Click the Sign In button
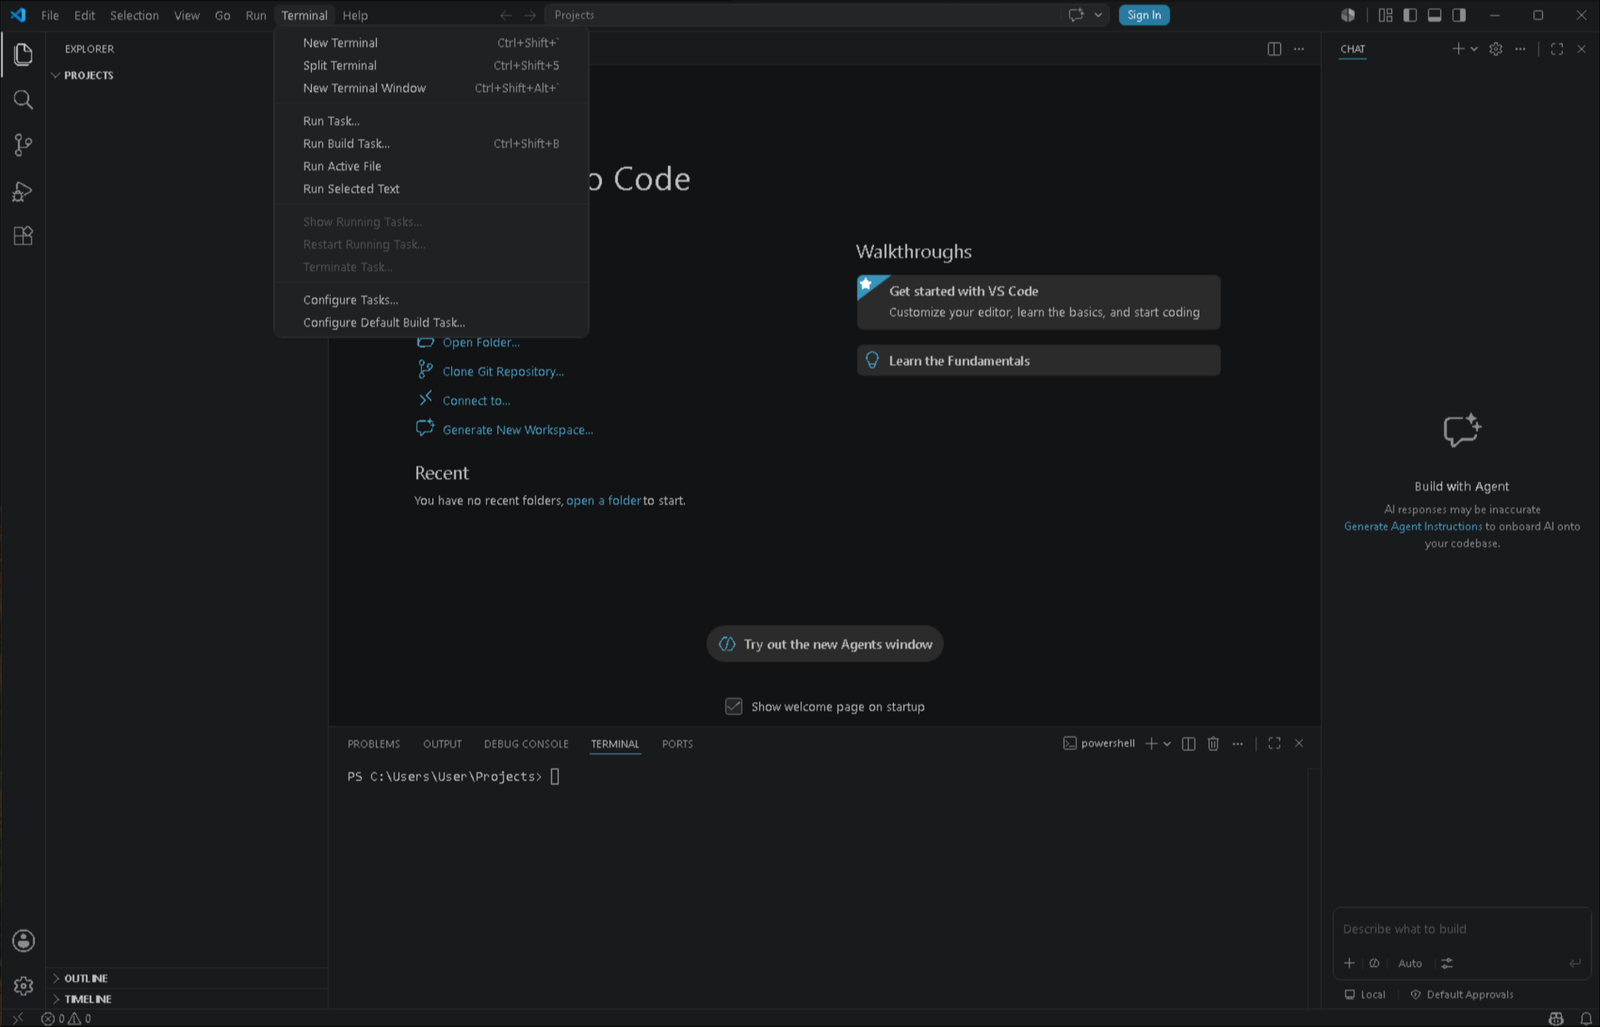The image size is (1600, 1027). pos(1144,15)
